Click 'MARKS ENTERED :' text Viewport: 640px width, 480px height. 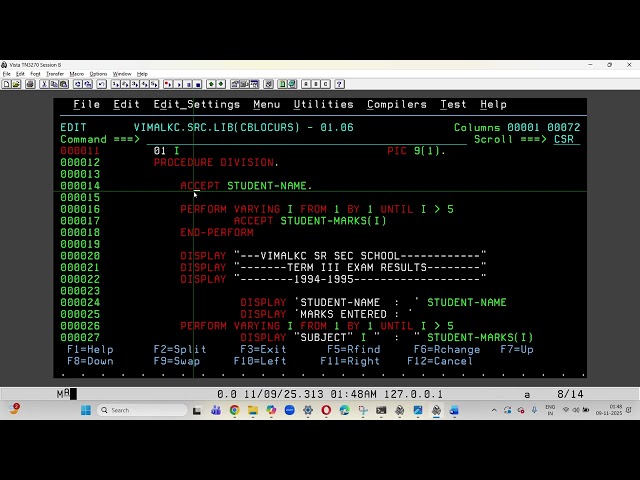coord(350,314)
